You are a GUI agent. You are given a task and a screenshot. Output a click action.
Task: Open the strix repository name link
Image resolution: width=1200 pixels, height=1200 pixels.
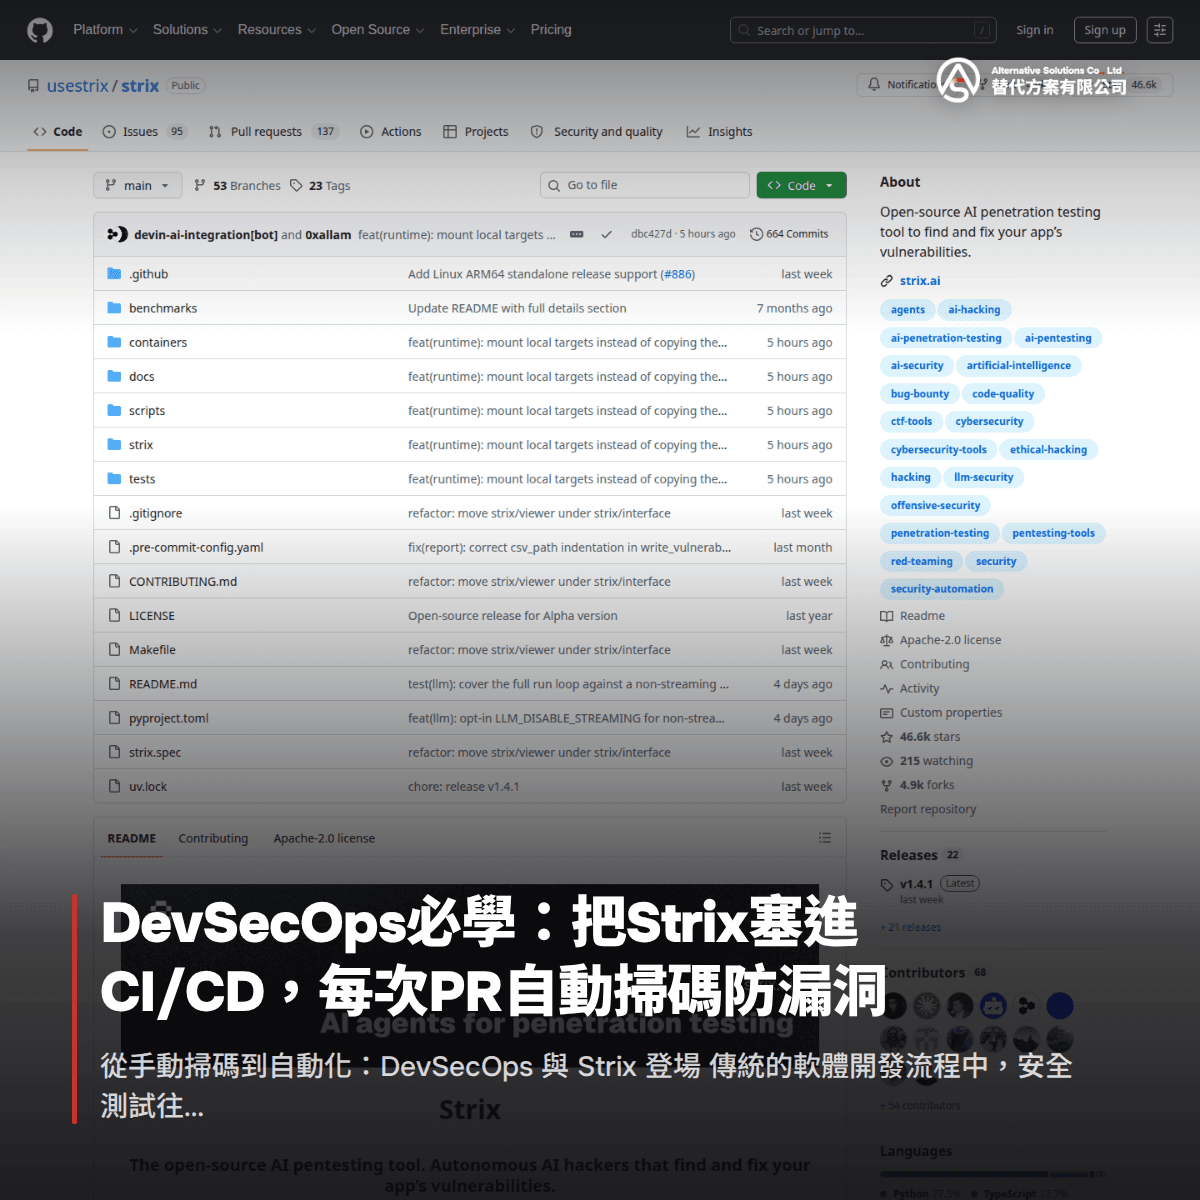tap(140, 86)
